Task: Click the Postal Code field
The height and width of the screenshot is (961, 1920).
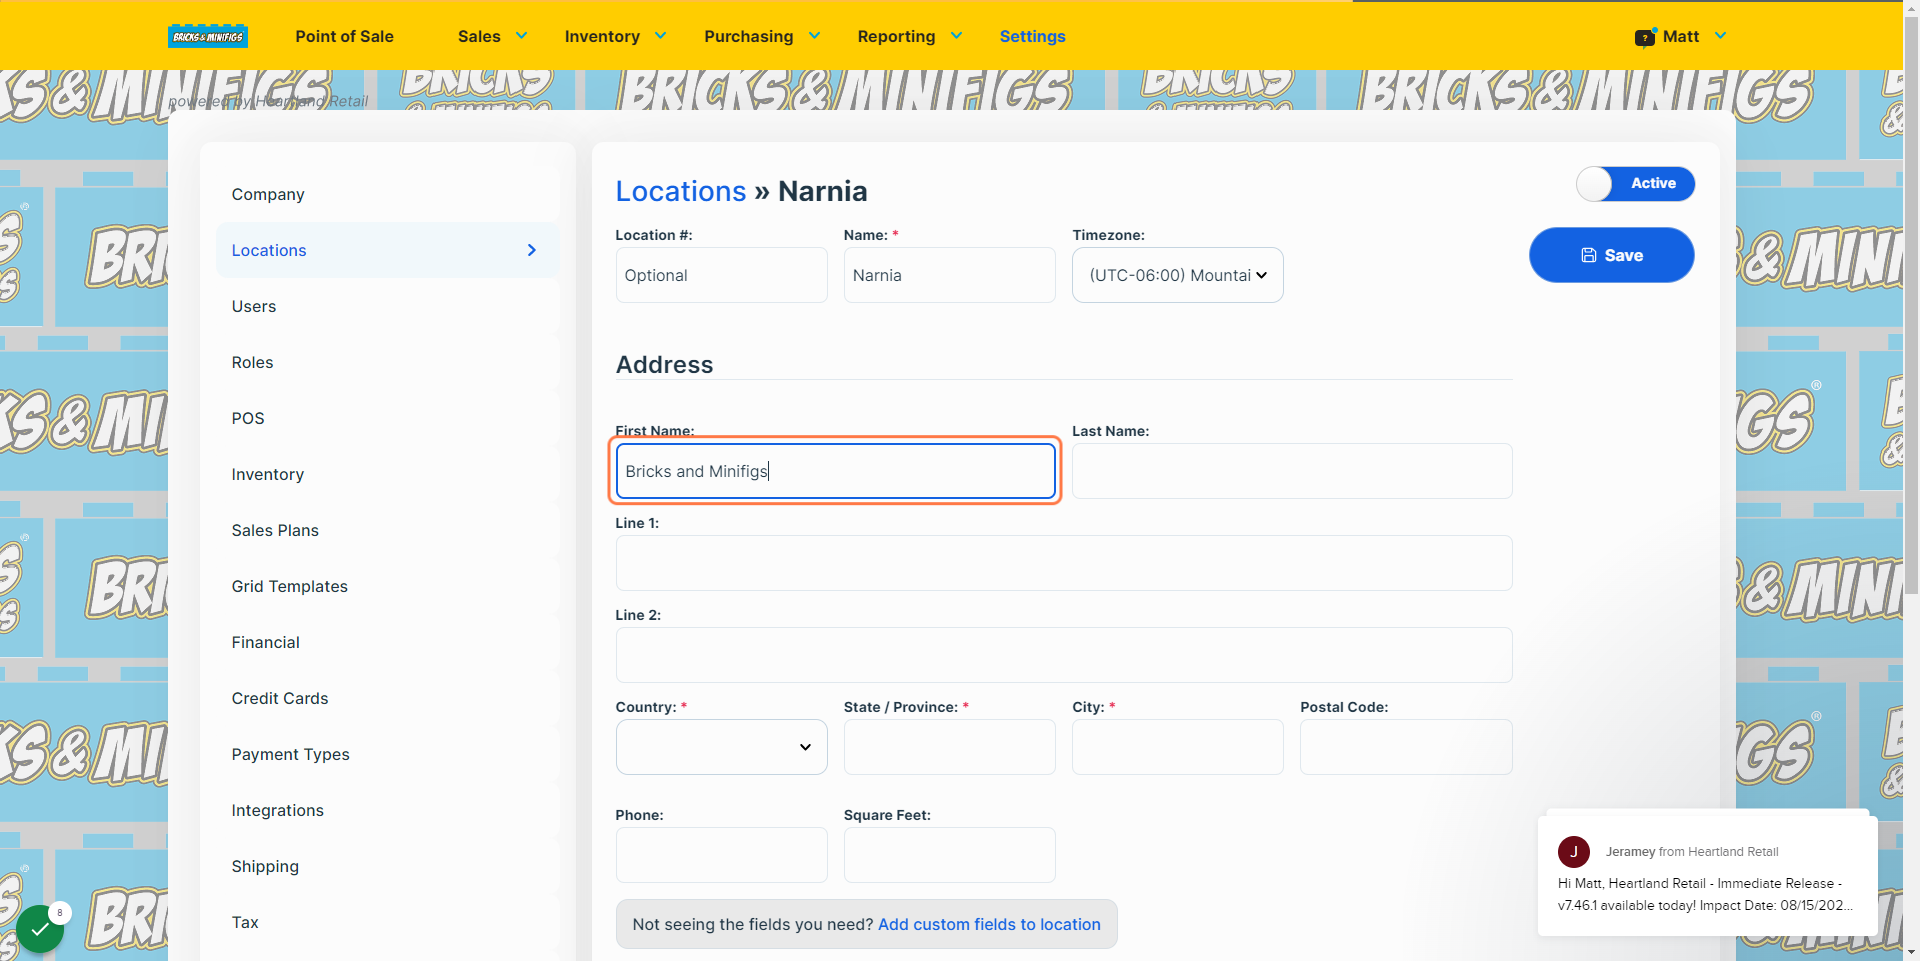Action: [1406, 747]
